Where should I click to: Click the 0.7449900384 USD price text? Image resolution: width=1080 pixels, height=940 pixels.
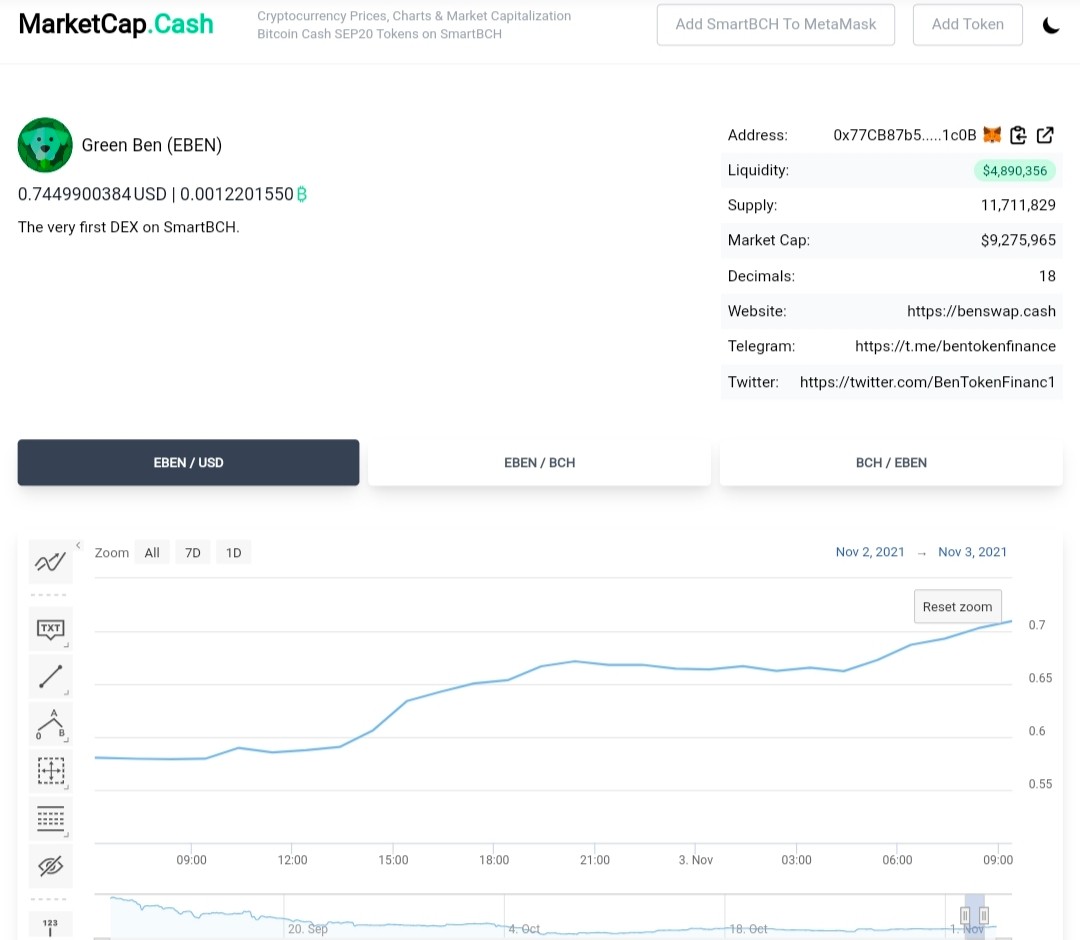[x=92, y=194]
